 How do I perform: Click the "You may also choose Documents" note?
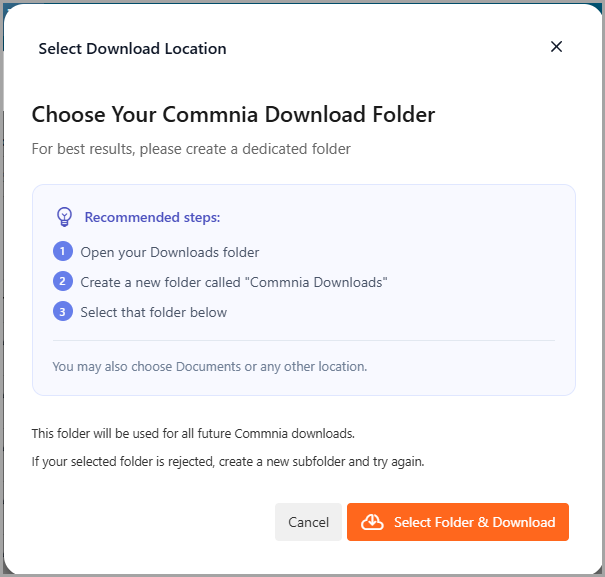(209, 366)
